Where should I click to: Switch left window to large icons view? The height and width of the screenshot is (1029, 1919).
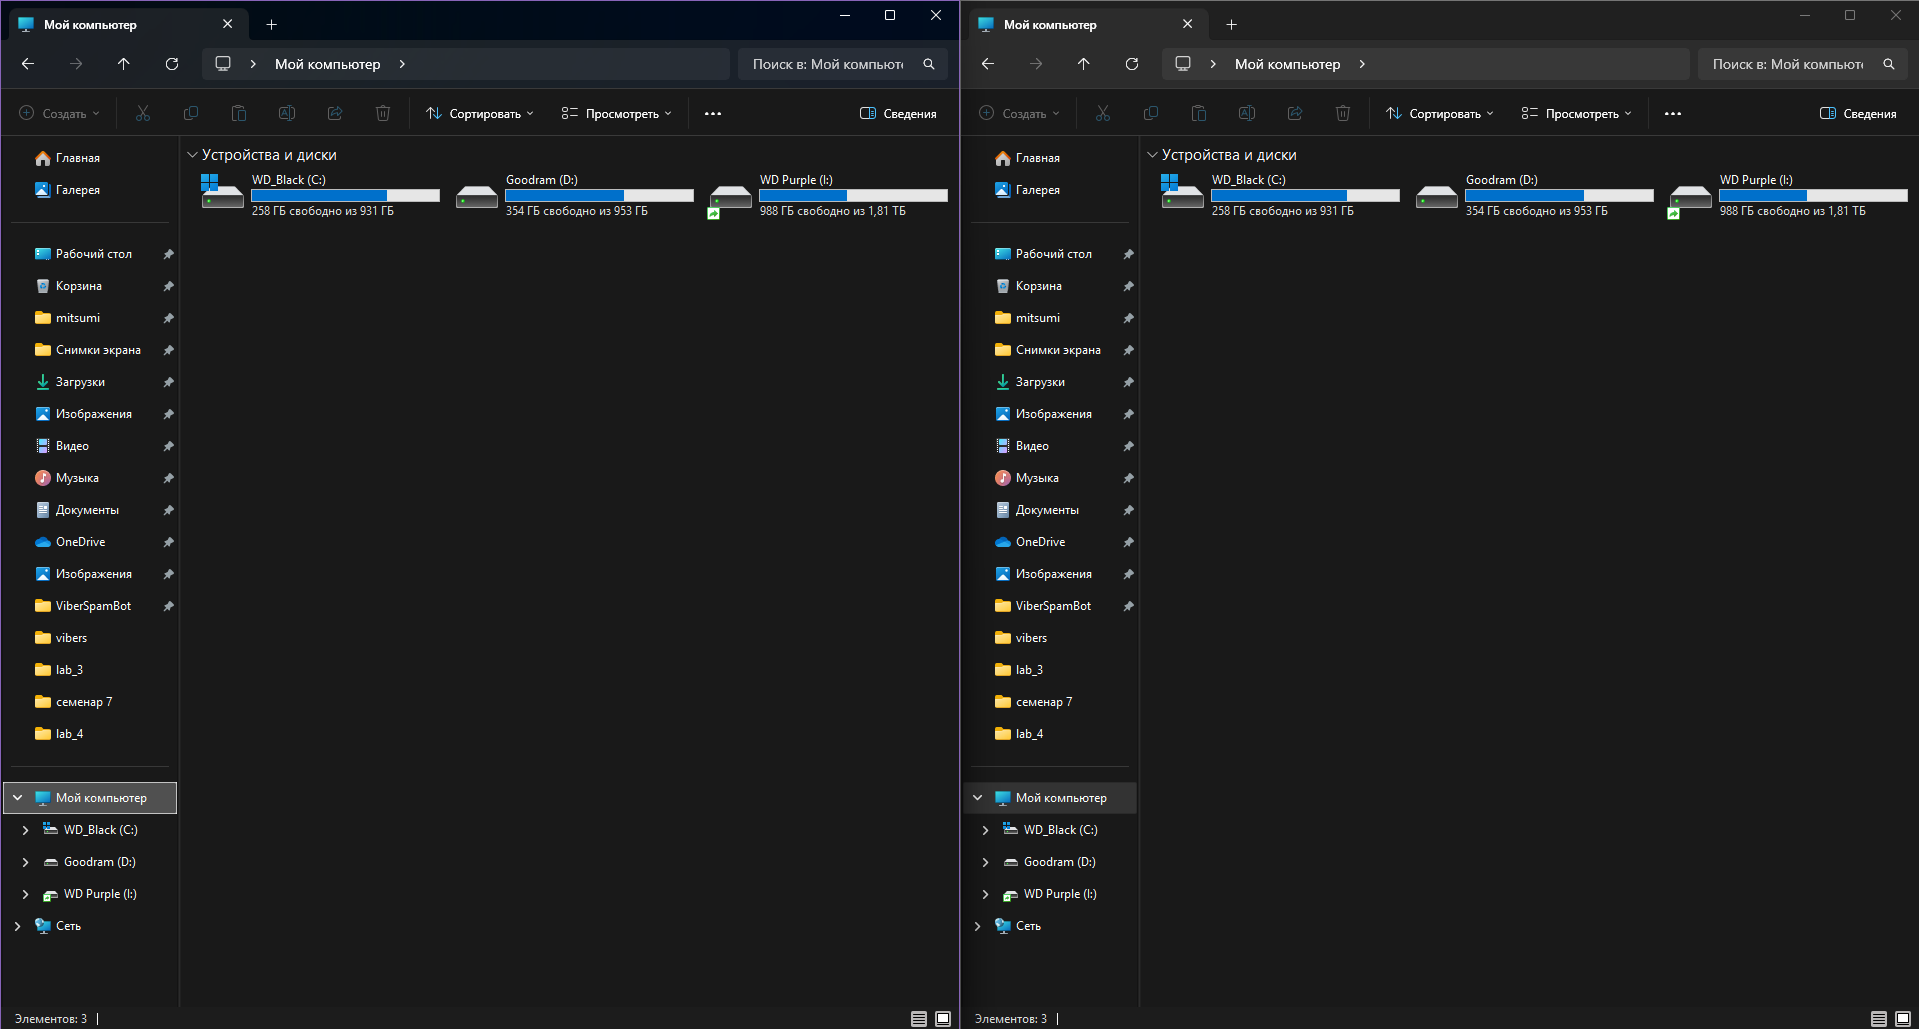(943, 1019)
